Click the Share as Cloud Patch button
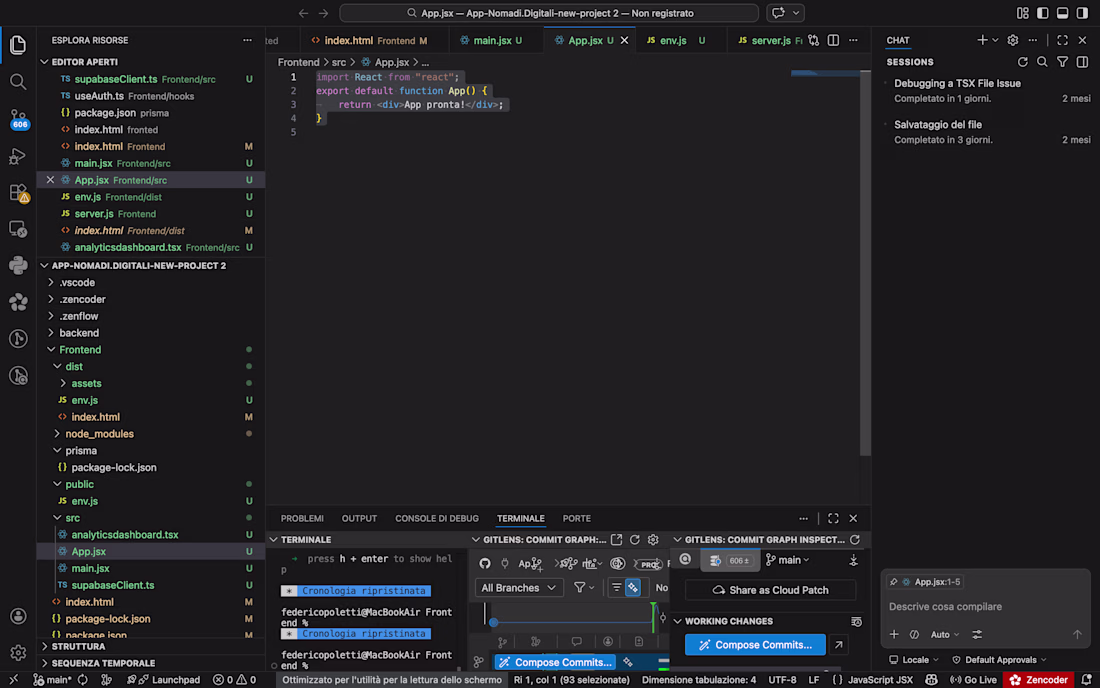Viewport: 1100px width, 688px height. [769, 590]
